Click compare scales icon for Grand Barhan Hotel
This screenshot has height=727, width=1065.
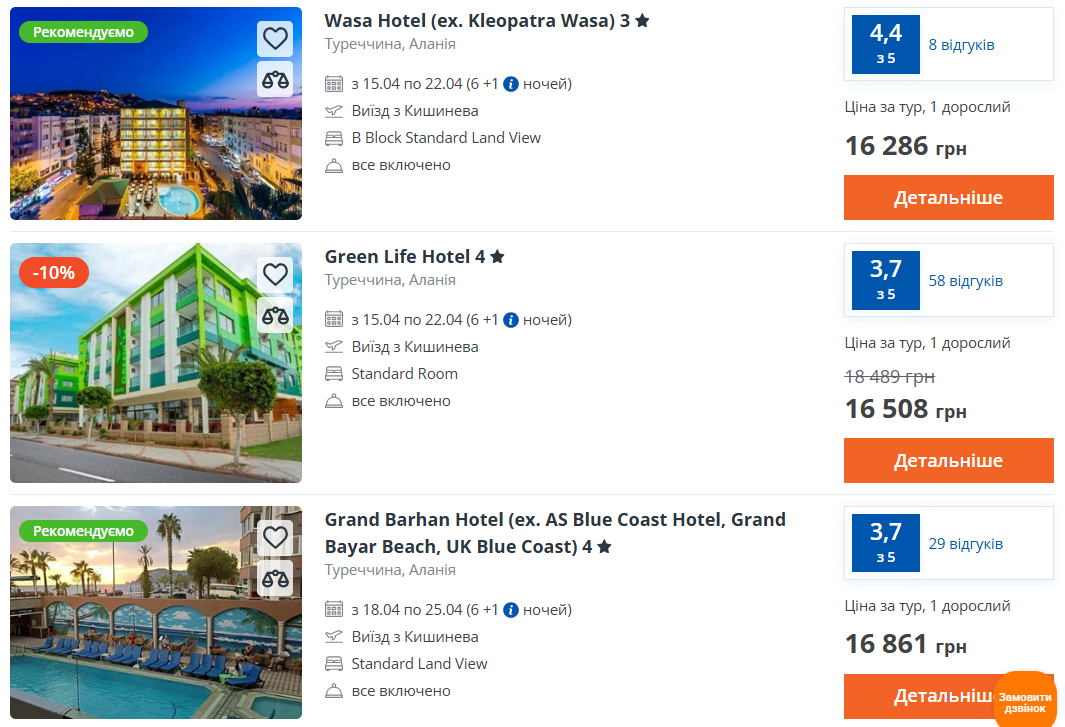[x=275, y=578]
